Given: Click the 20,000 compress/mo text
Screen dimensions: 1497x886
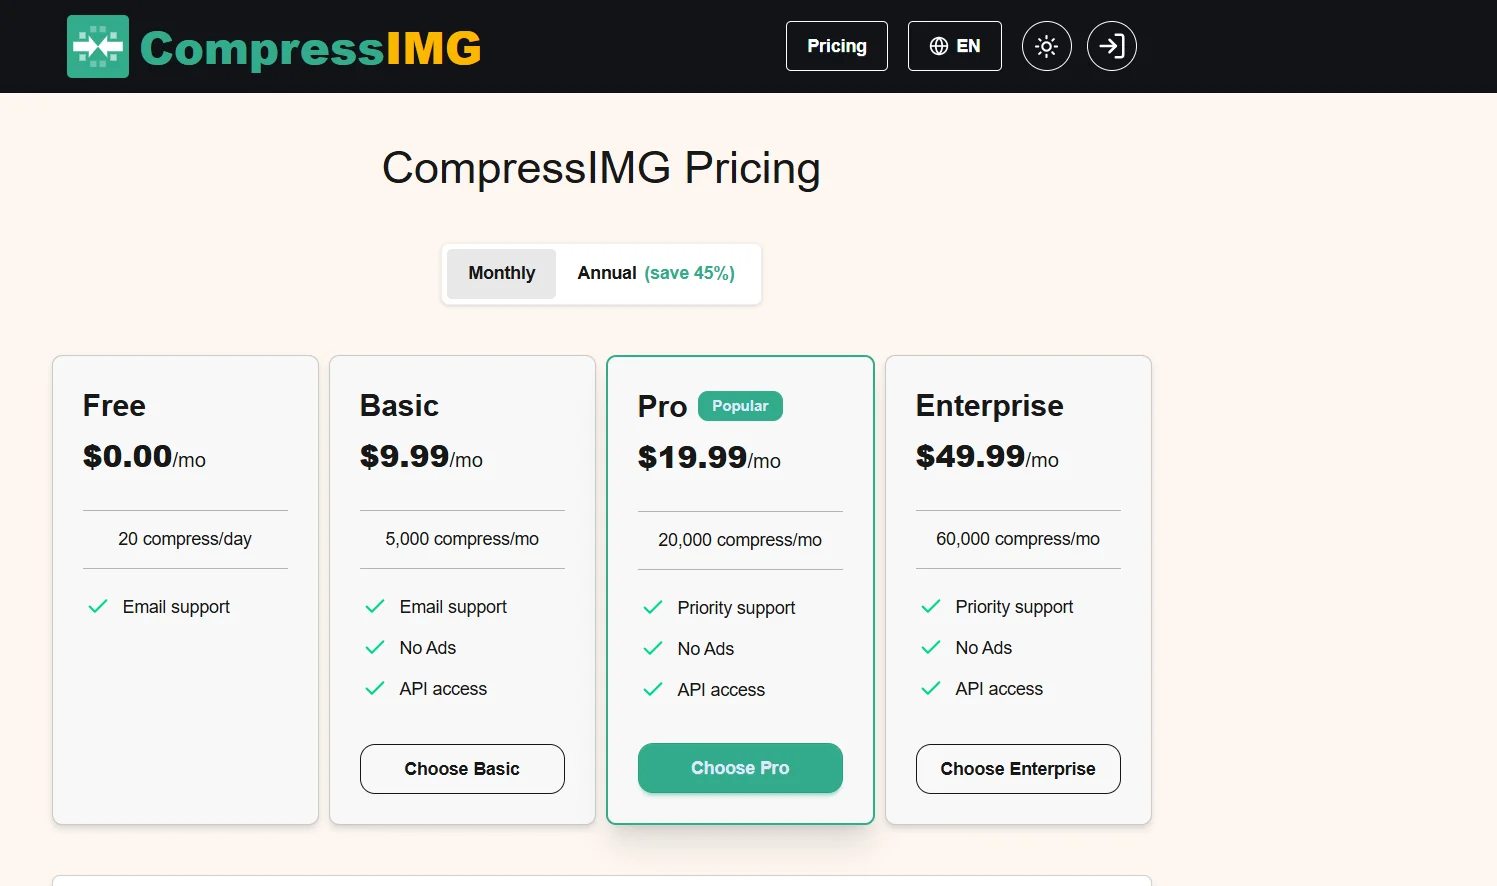Looking at the screenshot, I should click(739, 540).
